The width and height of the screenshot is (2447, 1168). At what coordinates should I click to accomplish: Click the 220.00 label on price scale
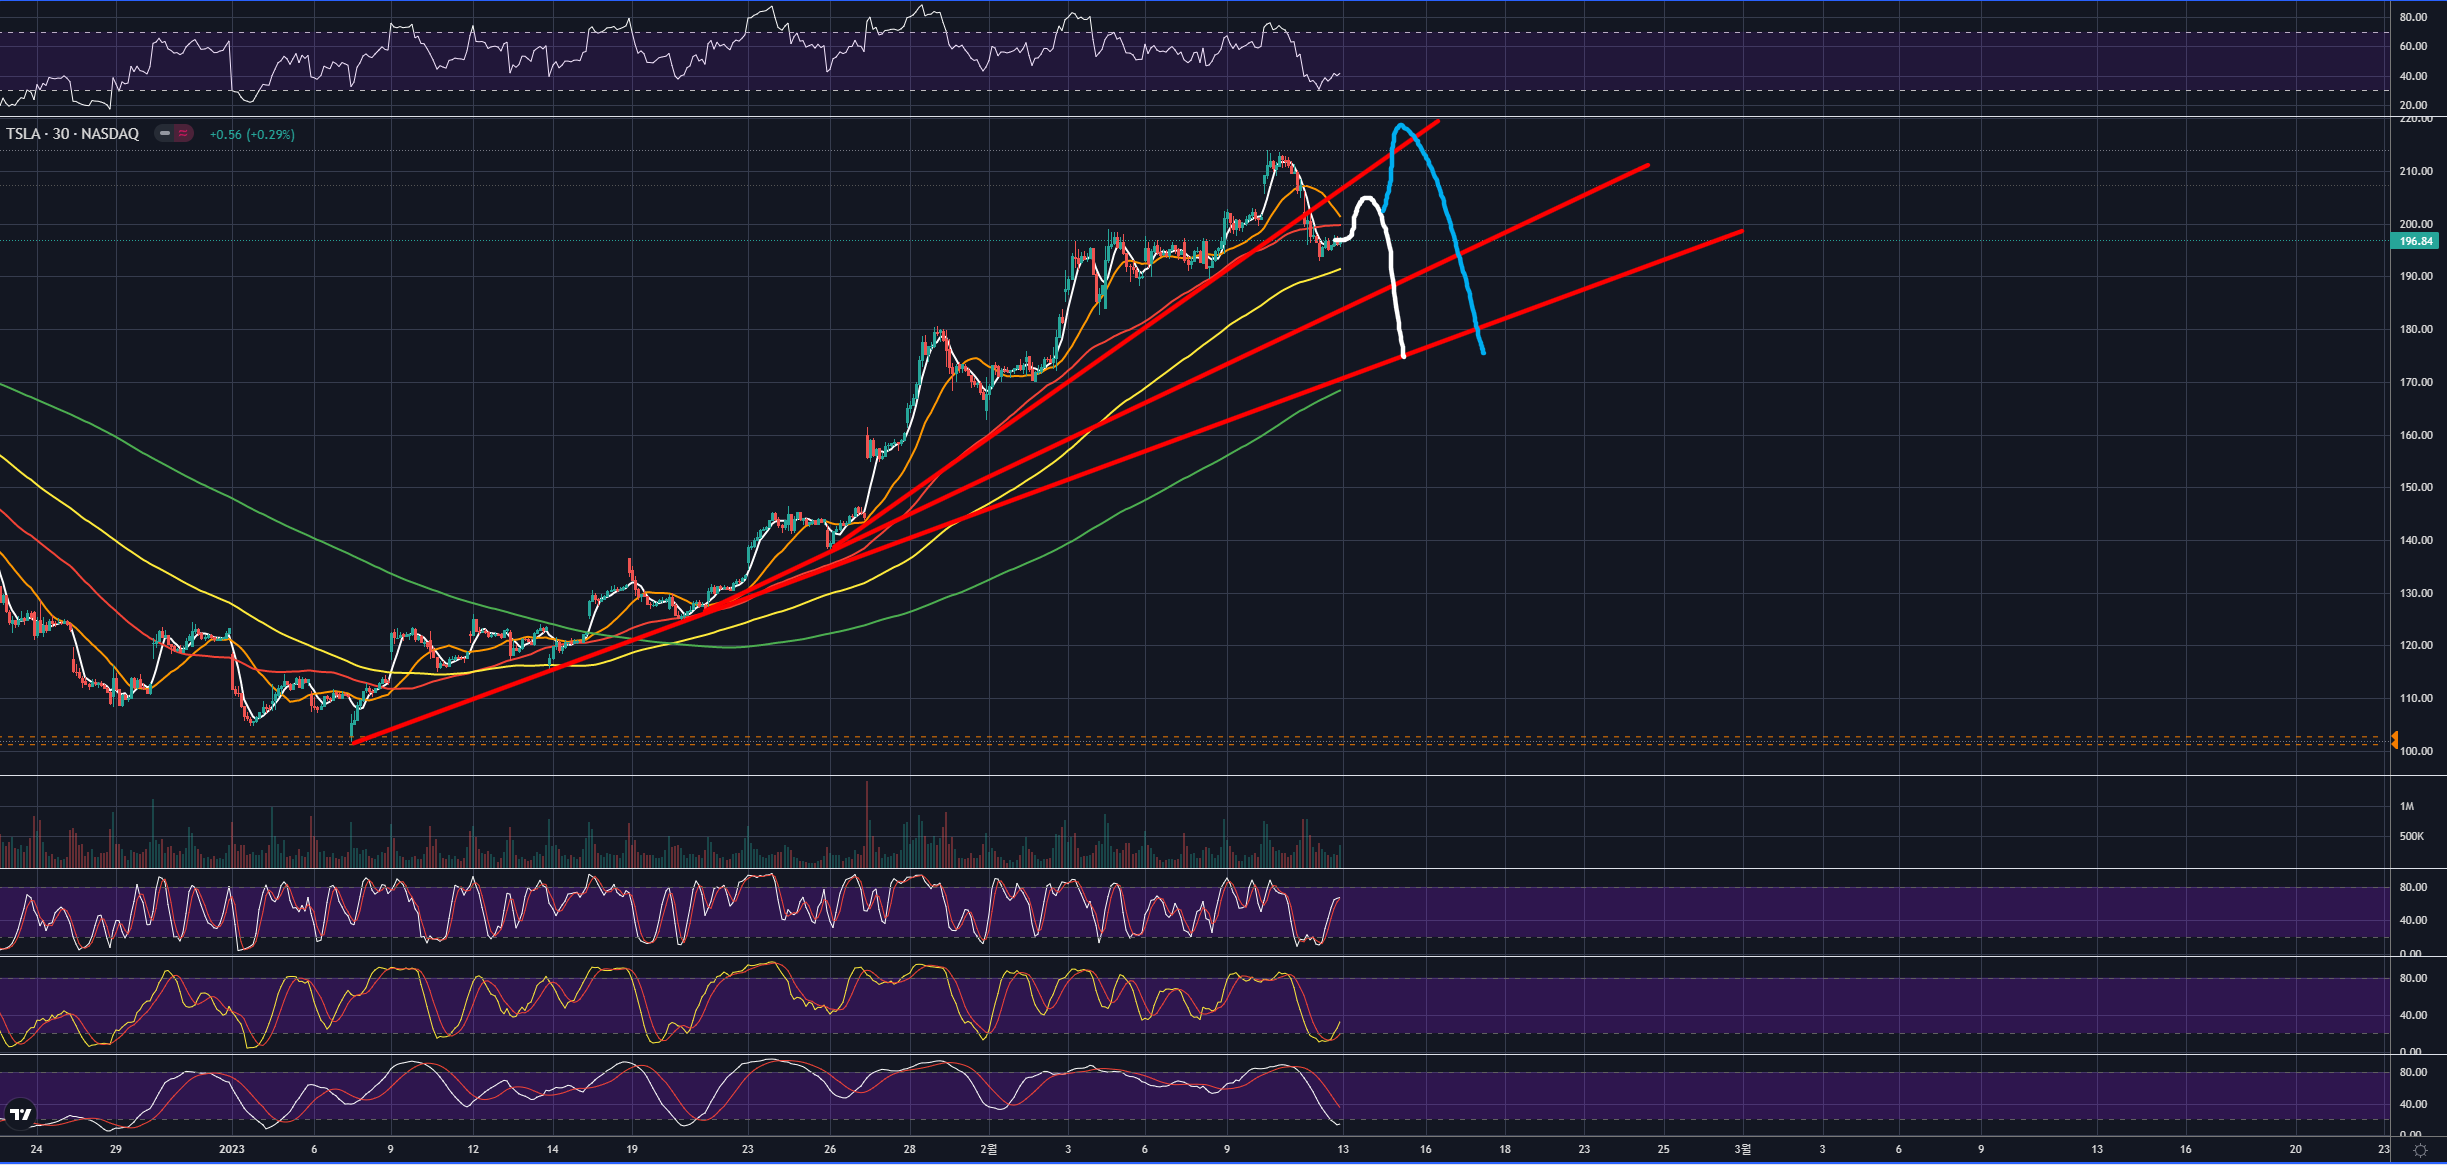point(2415,119)
